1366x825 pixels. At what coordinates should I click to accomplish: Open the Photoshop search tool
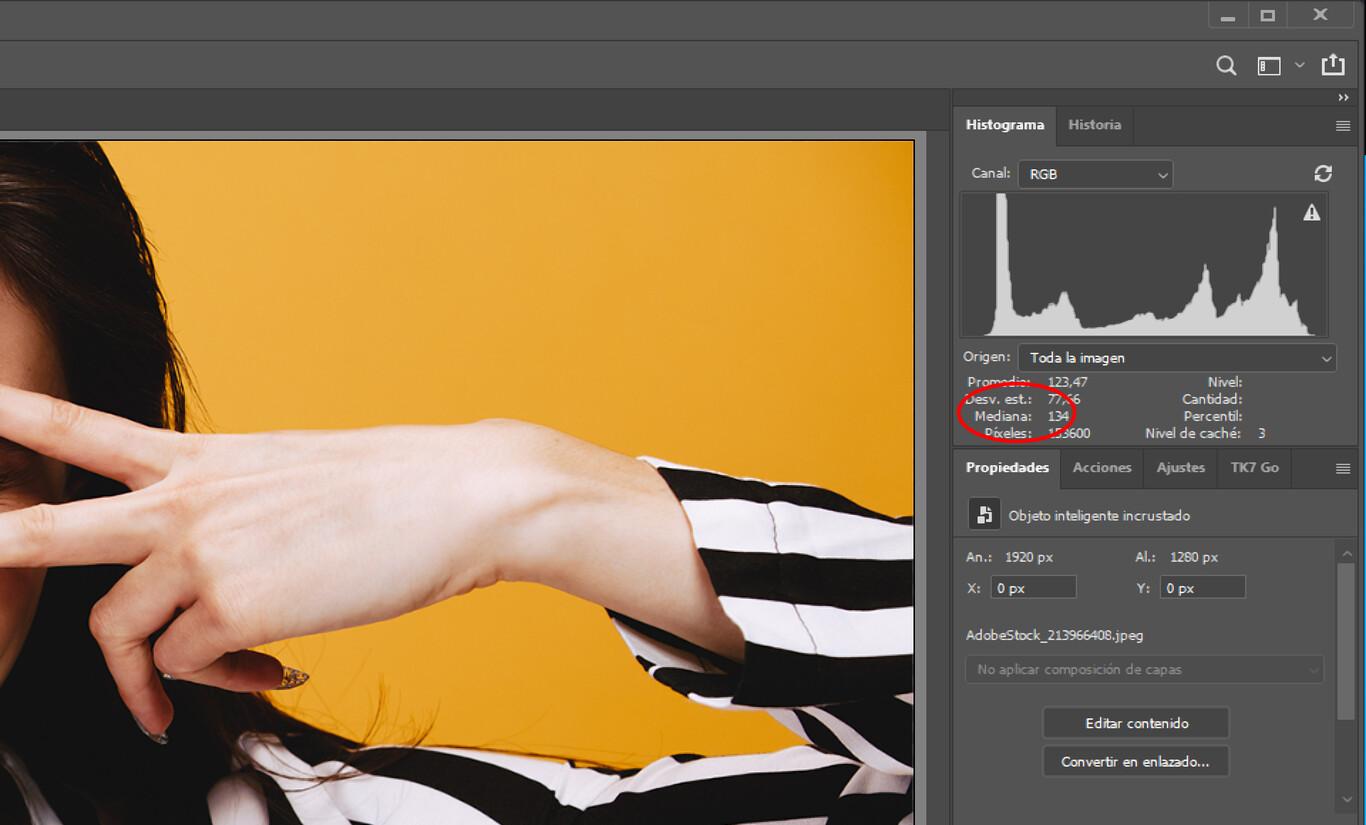(x=1225, y=65)
